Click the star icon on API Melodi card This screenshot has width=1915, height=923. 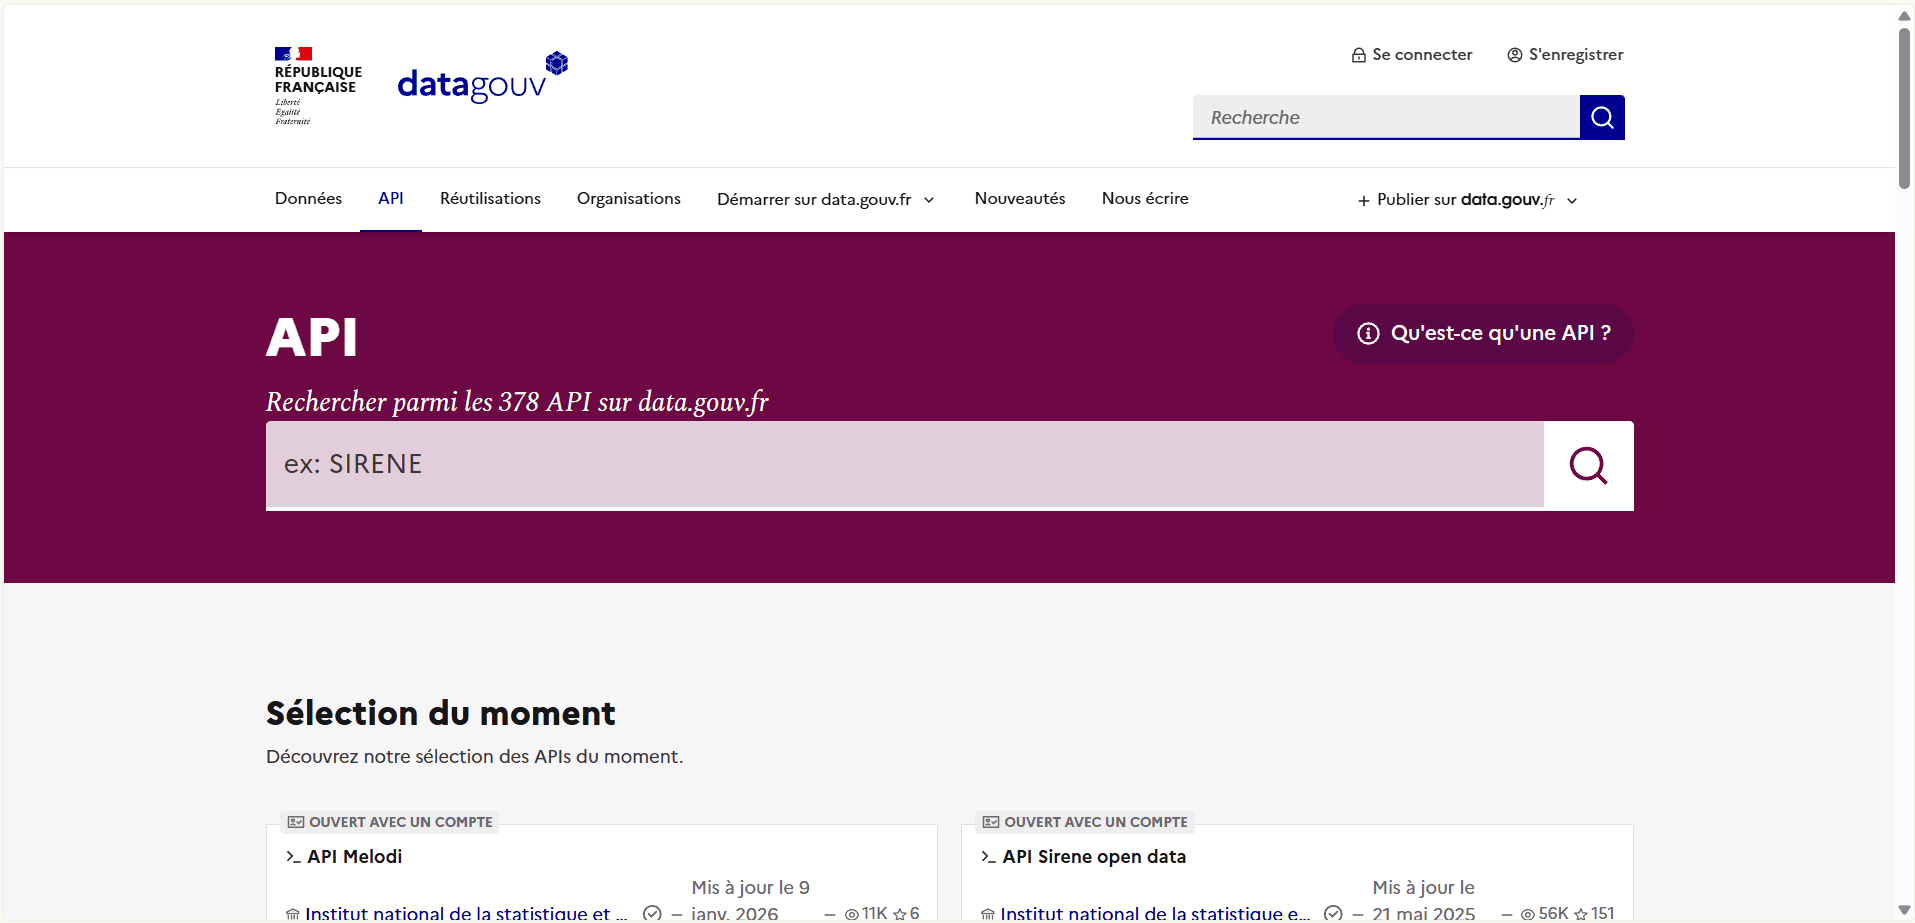pos(900,914)
